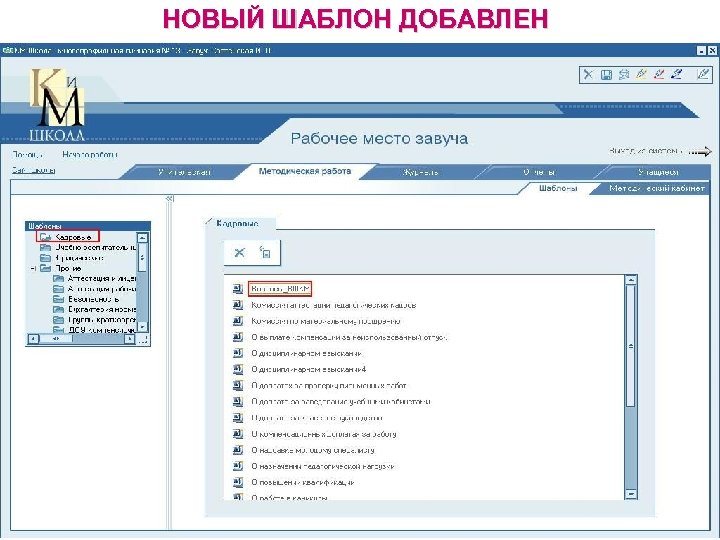The image size is (720, 540).
Task: Select template О работе в каникулы
Action: (289, 497)
